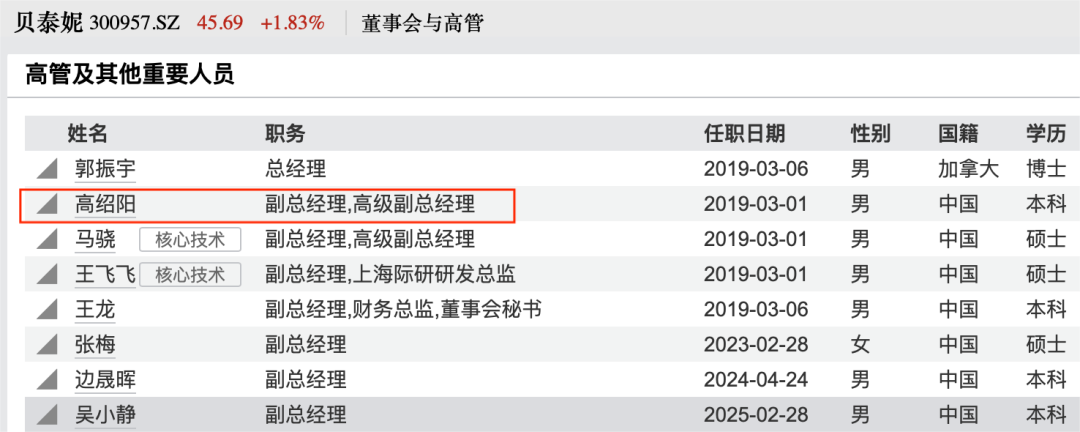Click 核心技术 tag beside 王飞飞
Image resolution: width=1080 pixels, height=432 pixels.
click(x=190, y=274)
